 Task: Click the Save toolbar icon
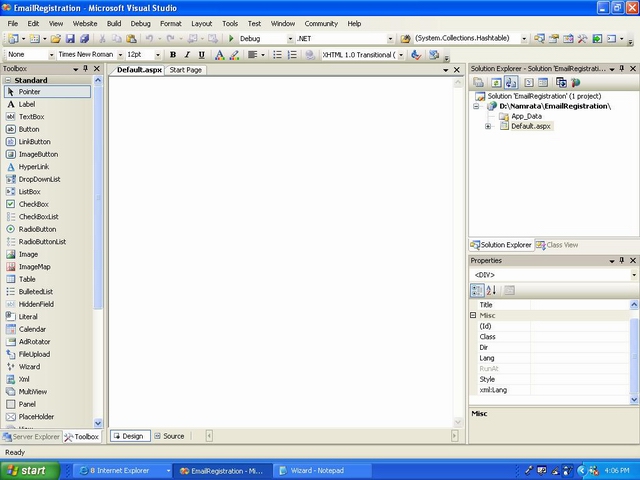(70, 39)
